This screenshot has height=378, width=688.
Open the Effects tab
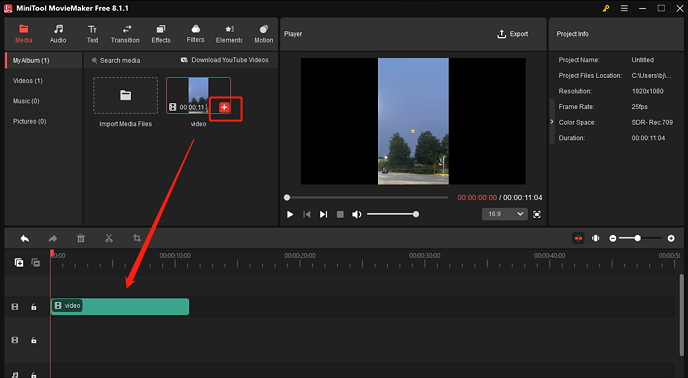point(161,34)
